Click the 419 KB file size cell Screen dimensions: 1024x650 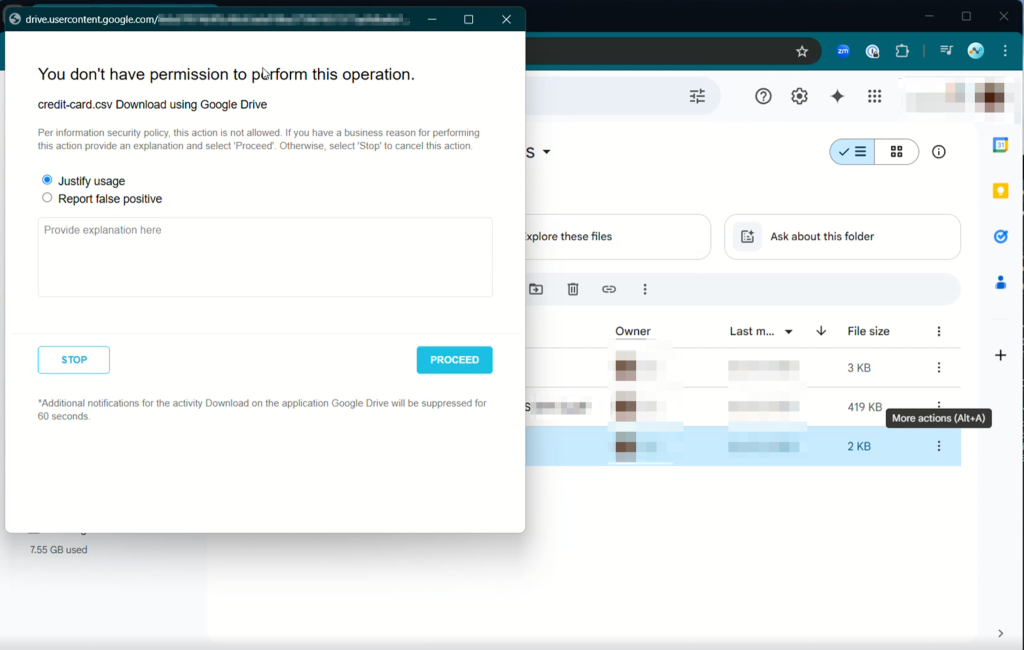click(865, 407)
